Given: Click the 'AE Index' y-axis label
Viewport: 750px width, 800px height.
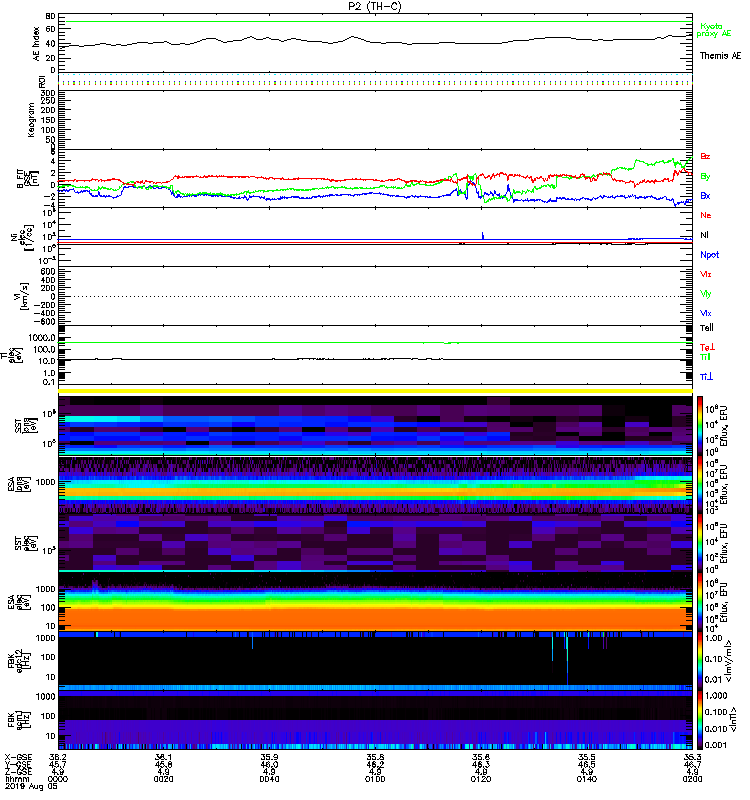Looking at the screenshot, I should pos(36,44).
